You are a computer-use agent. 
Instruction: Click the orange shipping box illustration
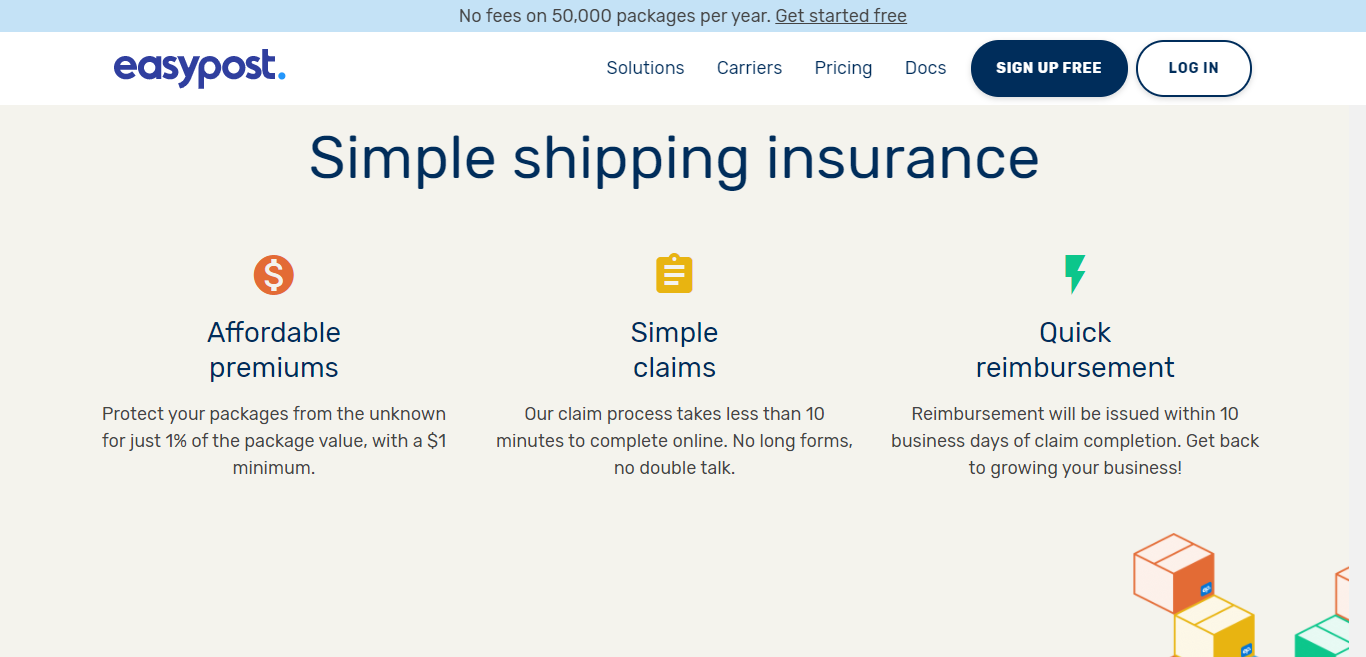pos(1173,573)
